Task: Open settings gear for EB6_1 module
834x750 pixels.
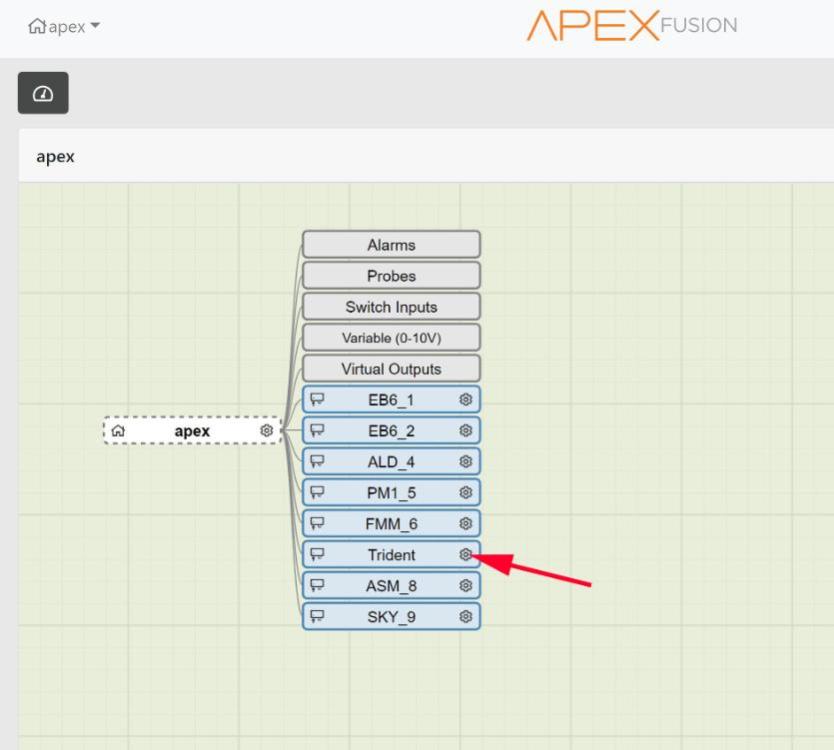Action: 465,400
